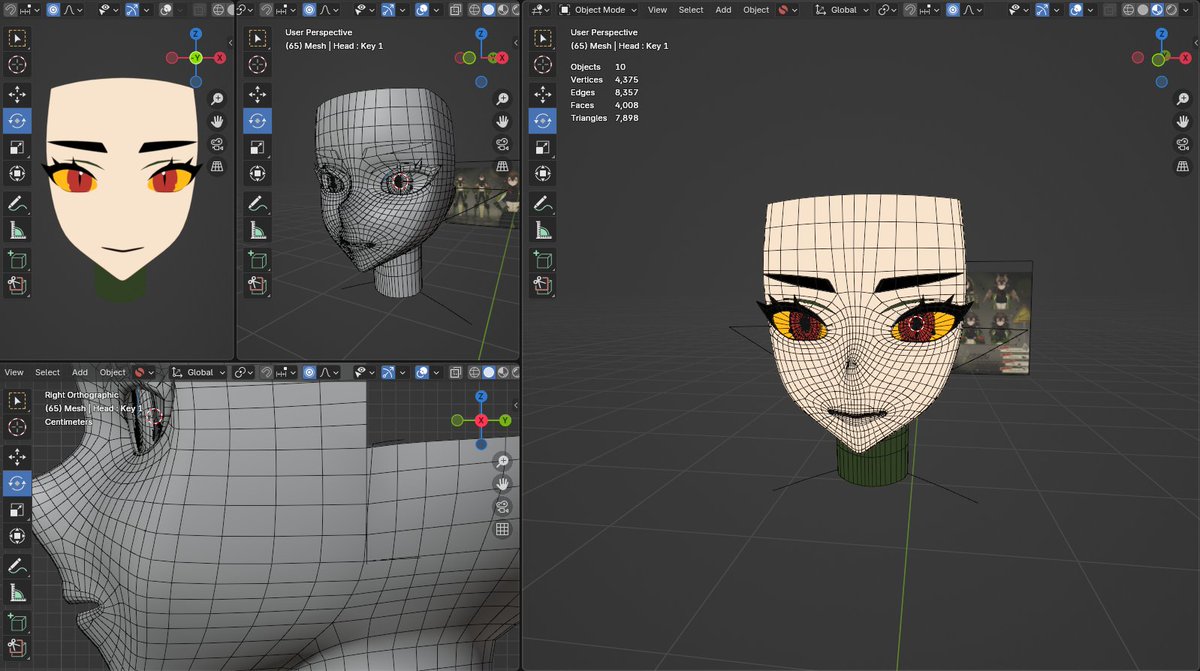Select the Scale tool in the main viewport toolbar
The image size is (1200, 671).
pos(541,146)
